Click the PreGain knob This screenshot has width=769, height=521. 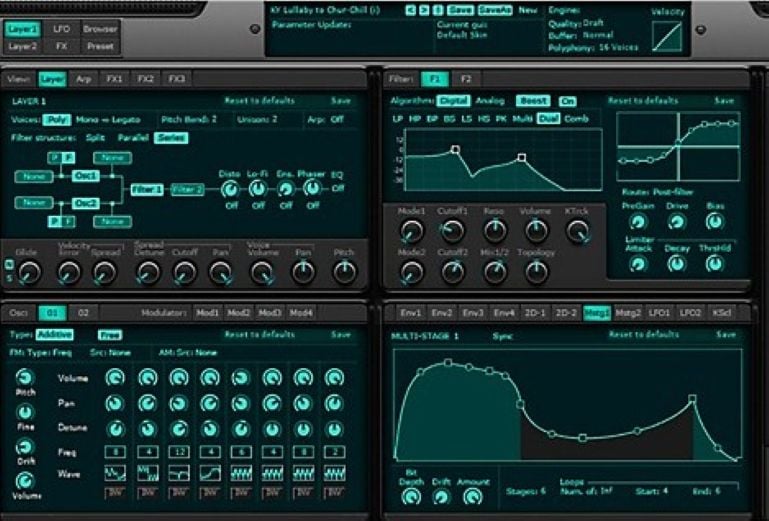pyautogui.click(x=638, y=222)
